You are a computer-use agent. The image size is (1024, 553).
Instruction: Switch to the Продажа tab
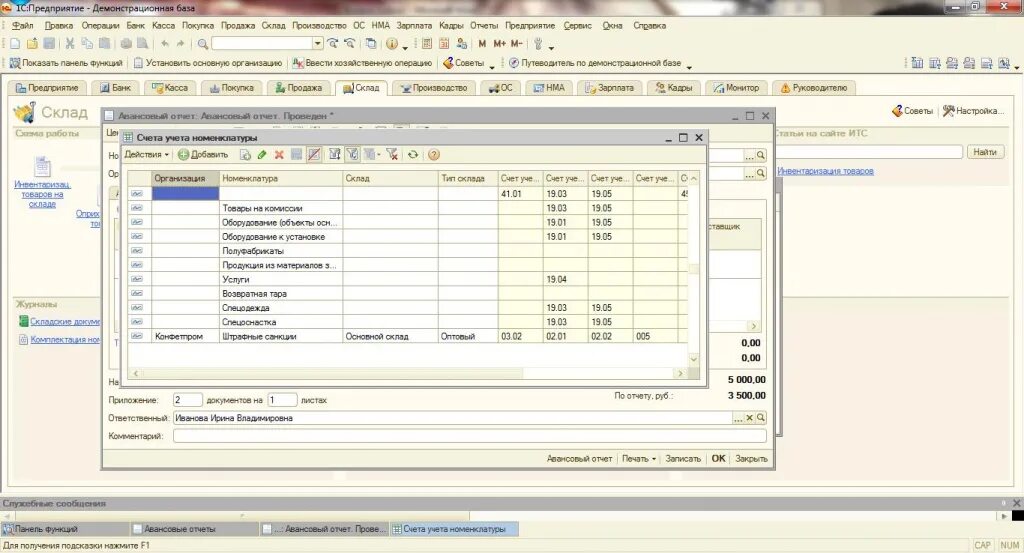(298, 87)
